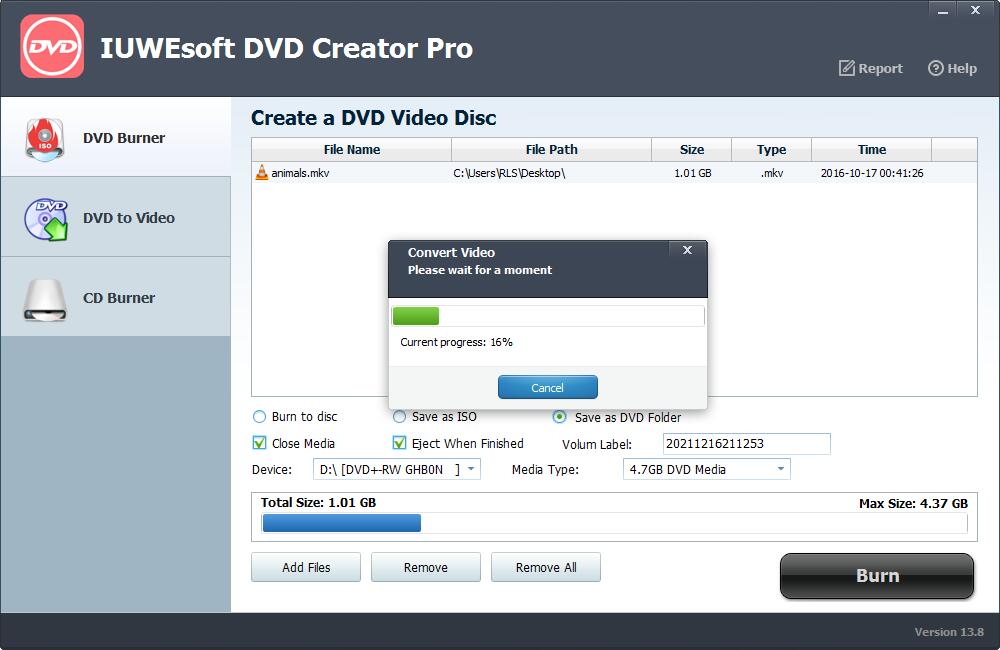Switch to the CD Burner tab
This screenshot has height=650, width=1000.
pyautogui.click(x=115, y=297)
